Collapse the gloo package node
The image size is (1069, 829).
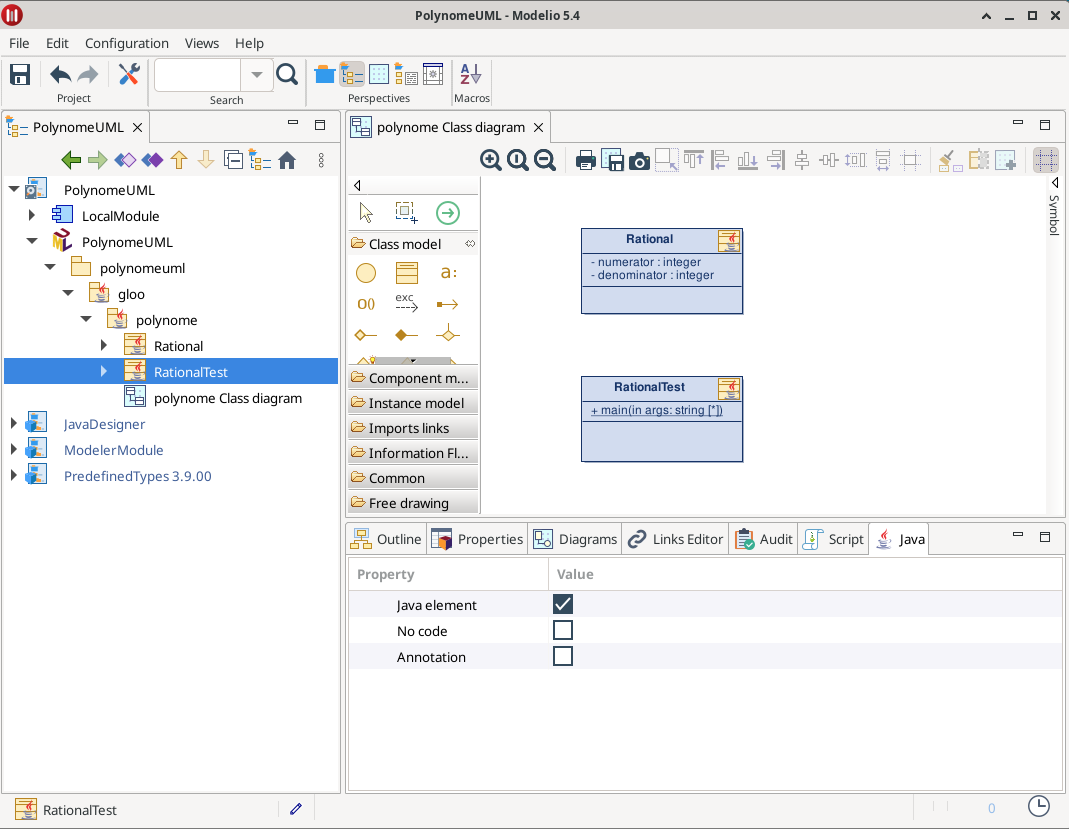click(67, 293)
